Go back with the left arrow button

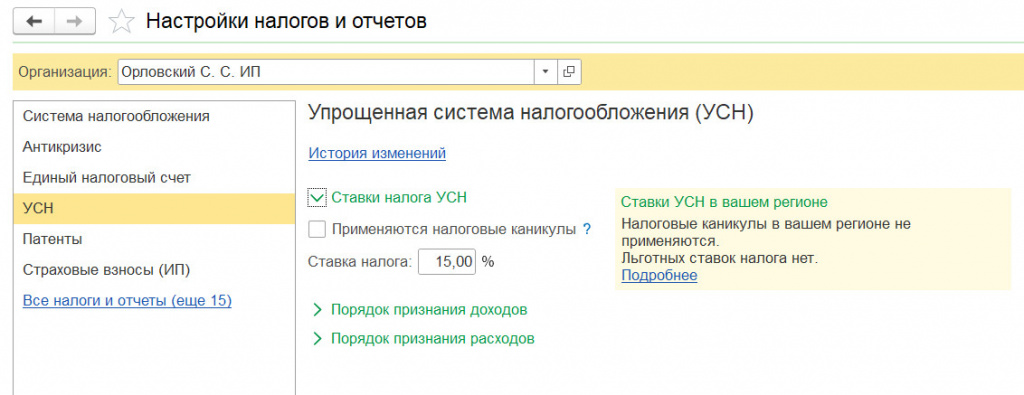coord(33,21)
